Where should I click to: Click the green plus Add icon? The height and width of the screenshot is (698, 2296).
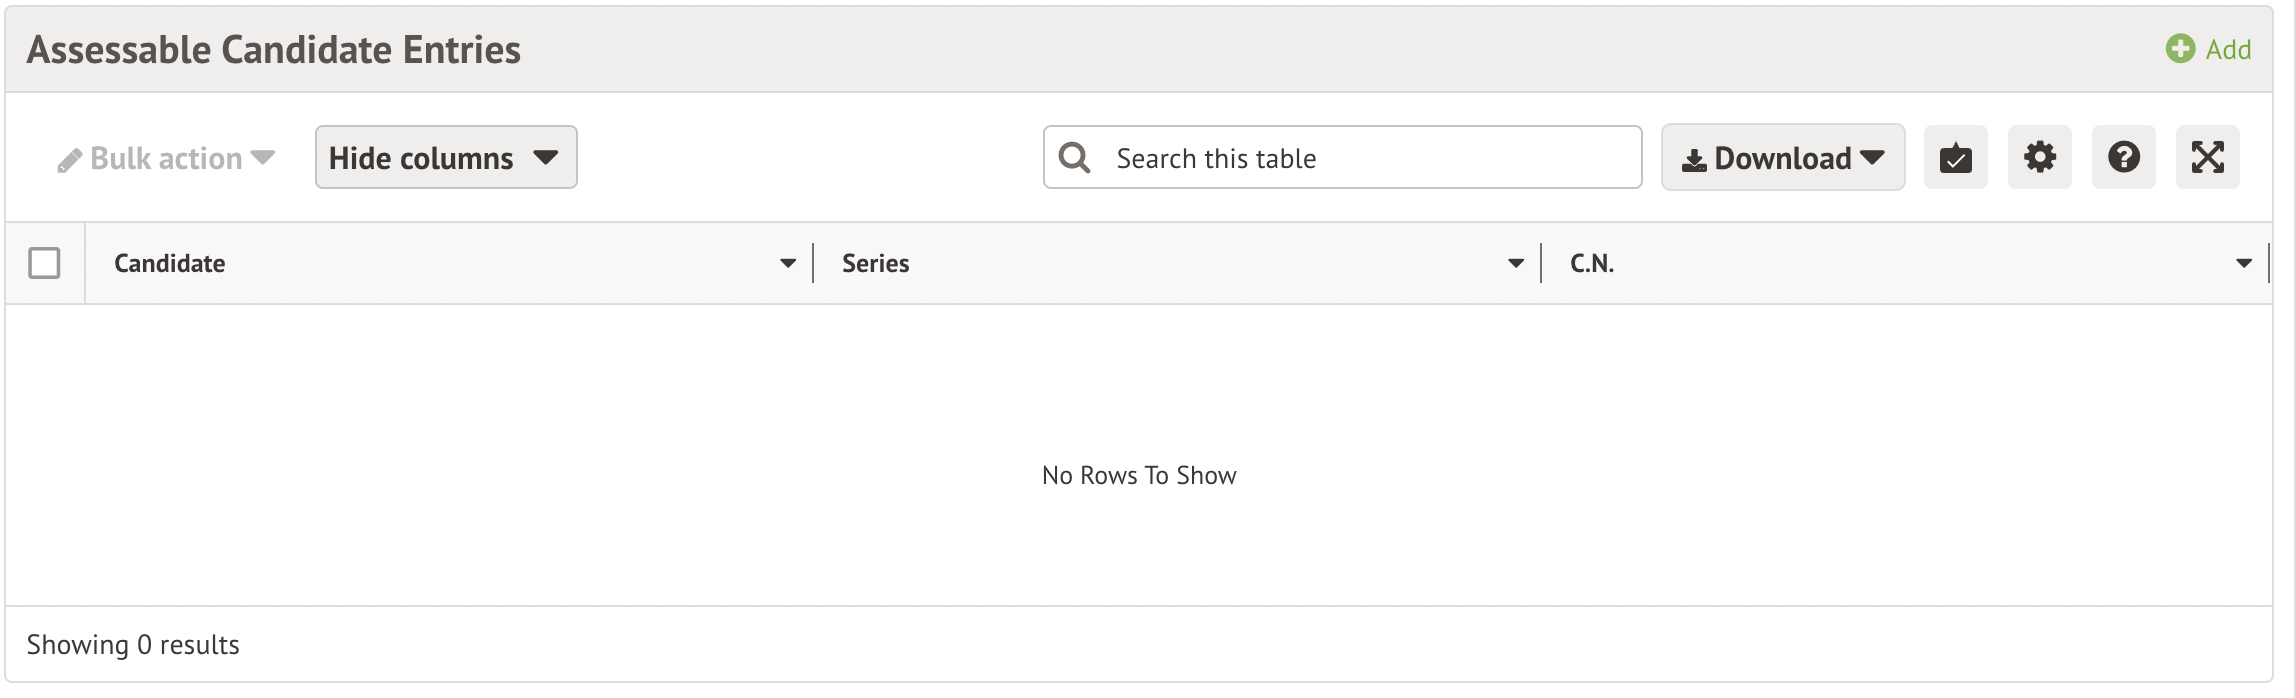click(2180, 49)
